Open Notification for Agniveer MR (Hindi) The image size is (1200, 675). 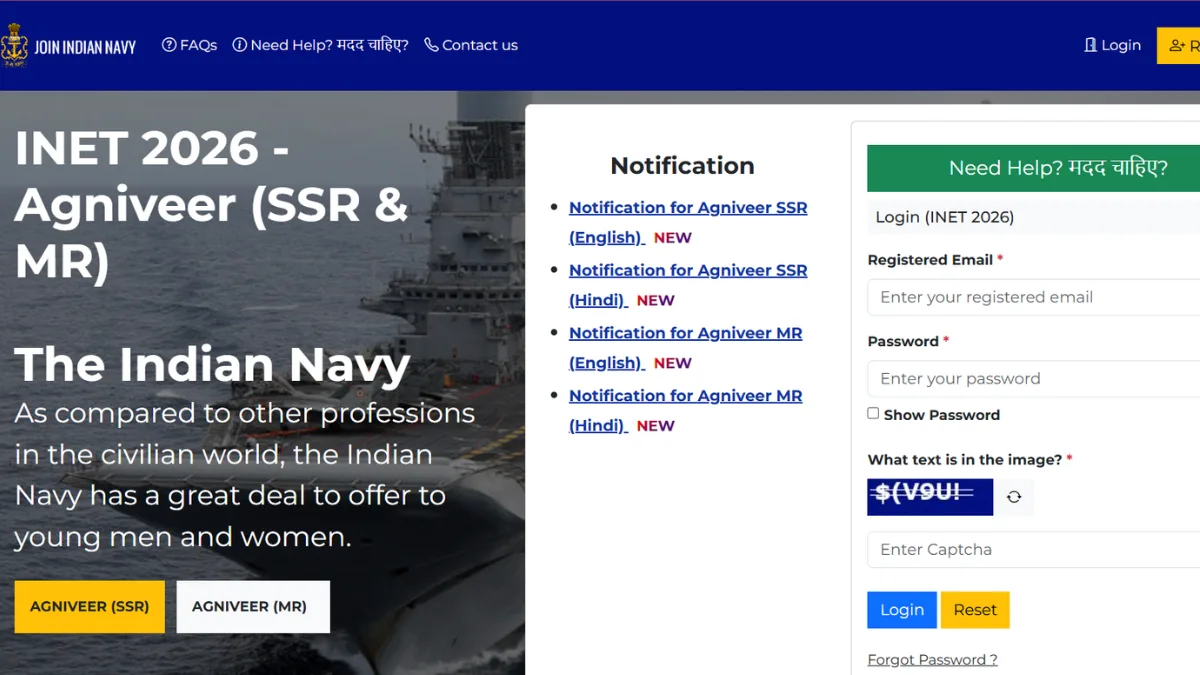[x=686, y=410]
